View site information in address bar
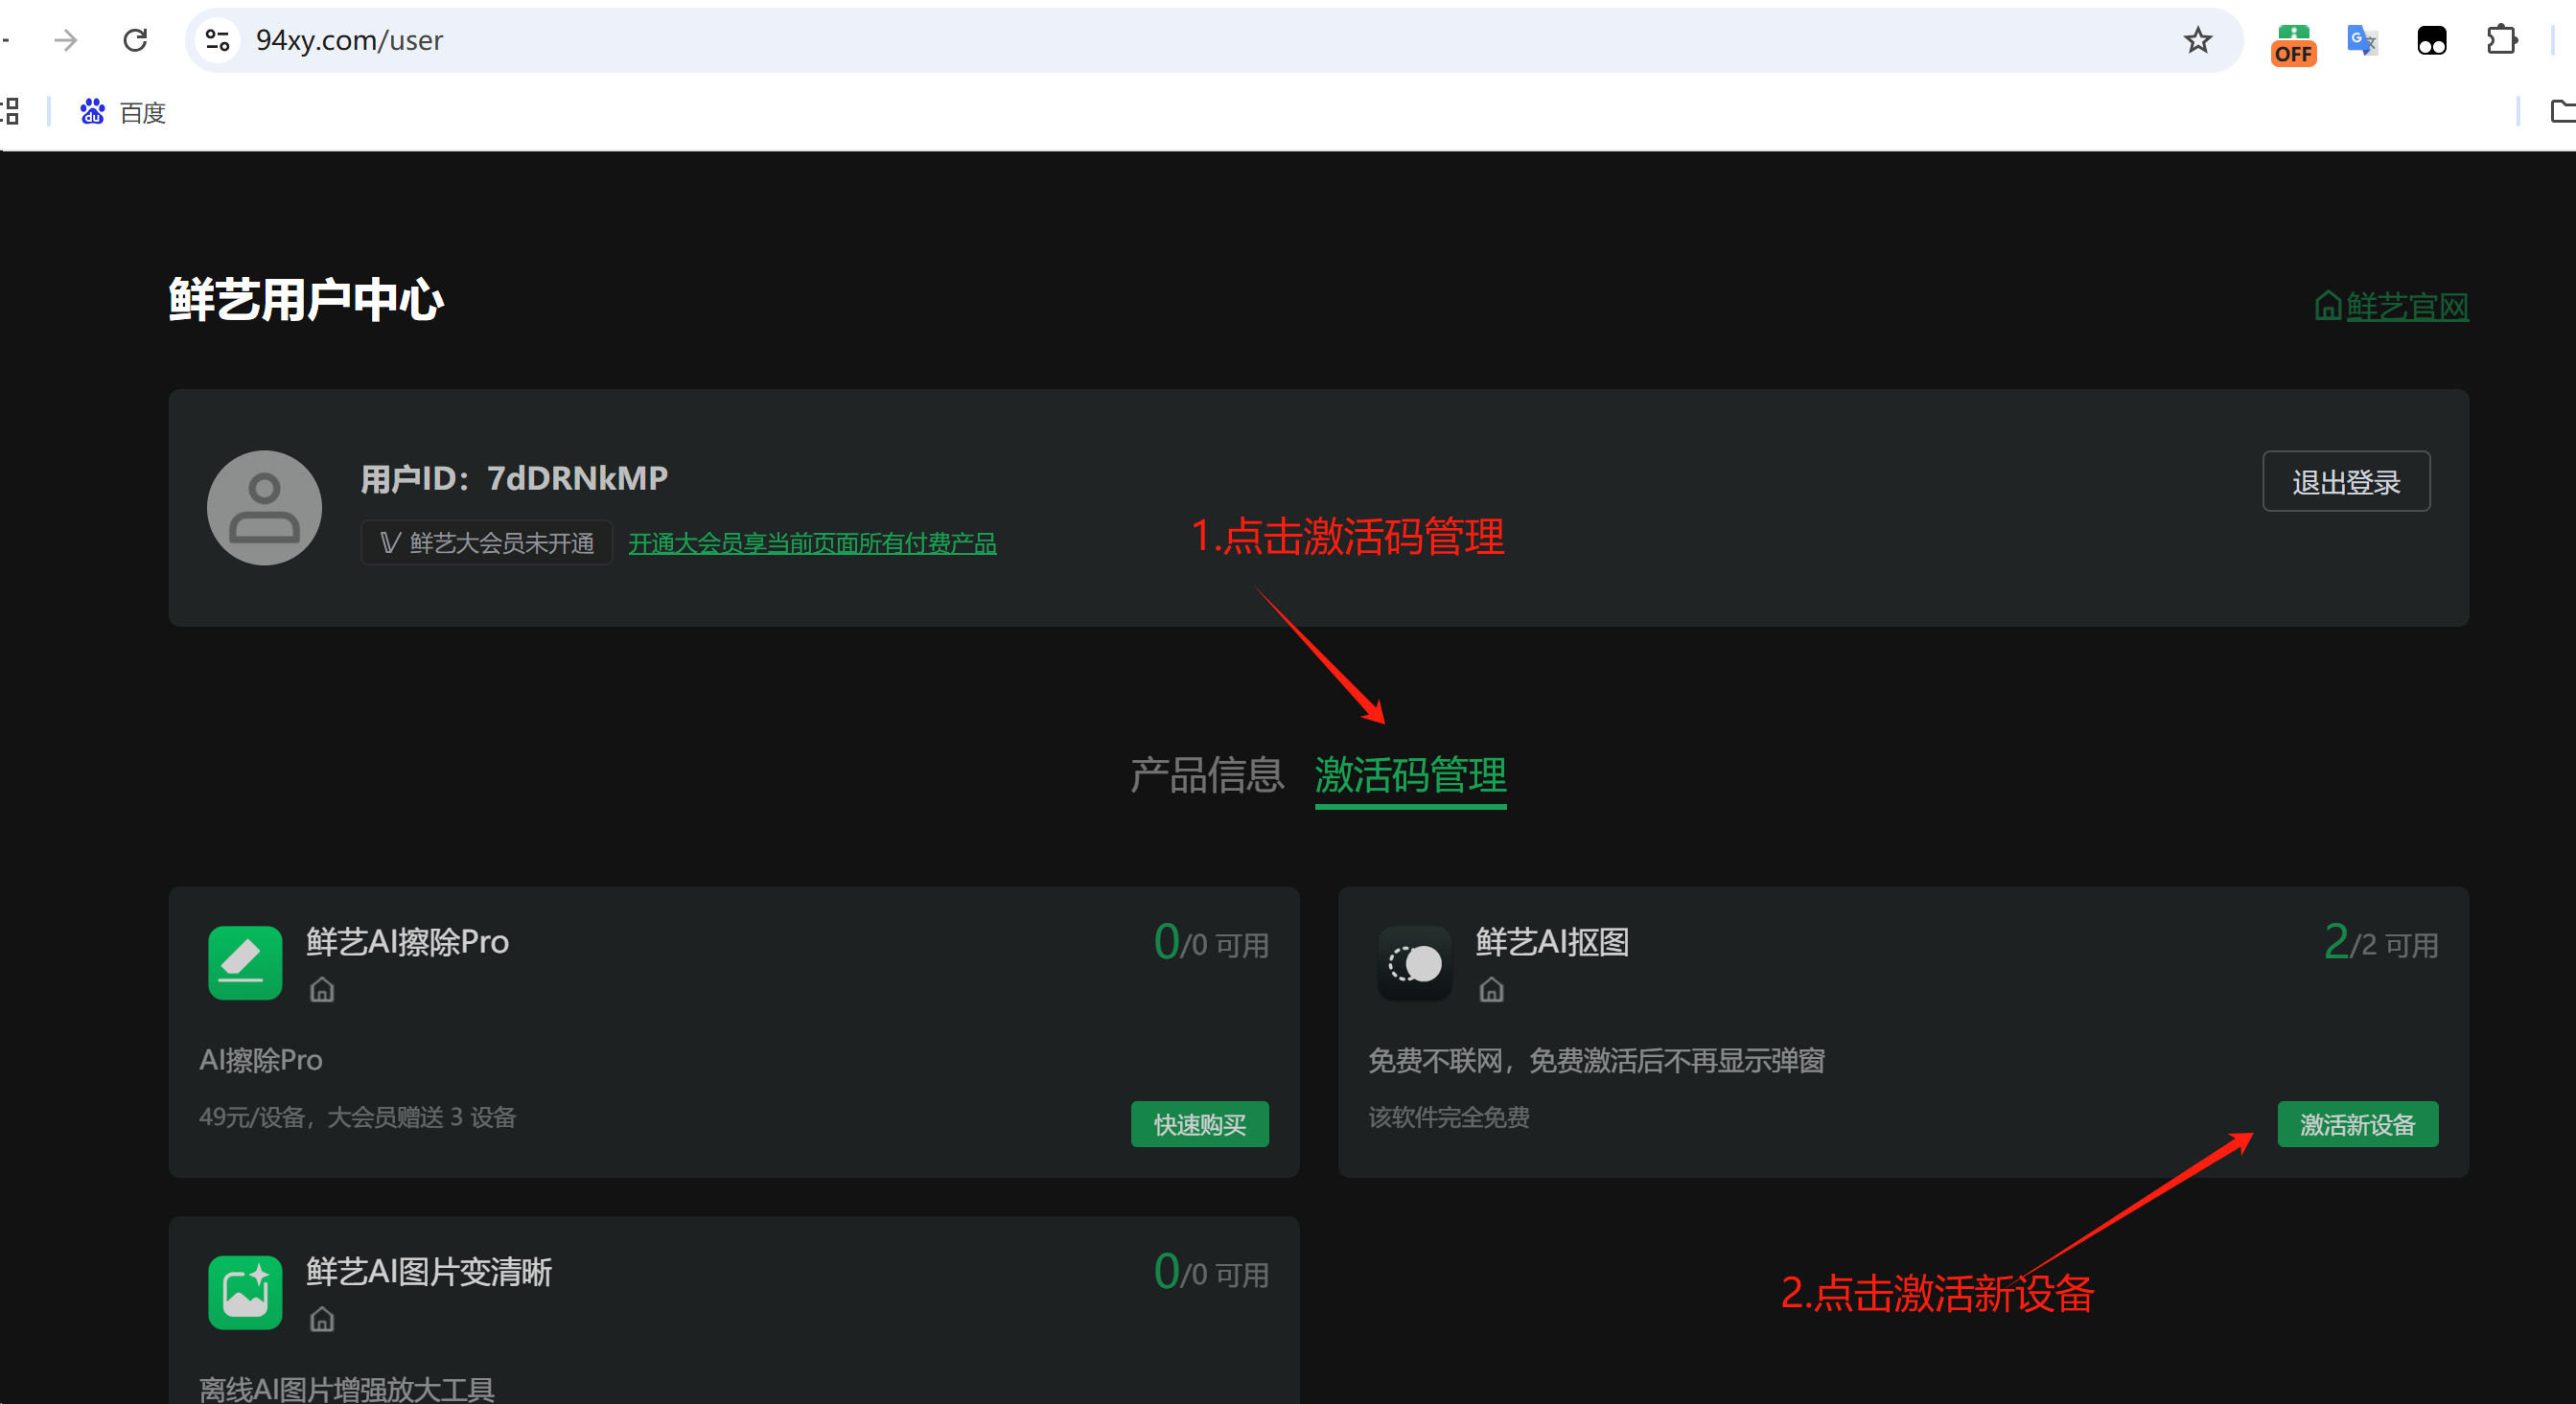 (217, 40)
